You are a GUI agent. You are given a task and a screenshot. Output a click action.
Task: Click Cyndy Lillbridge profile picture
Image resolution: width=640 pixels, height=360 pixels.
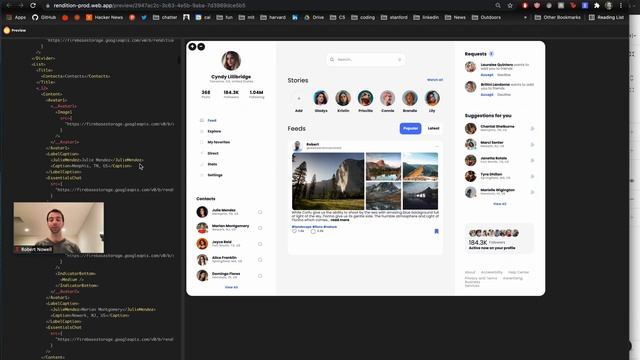(x=231, y=61)
